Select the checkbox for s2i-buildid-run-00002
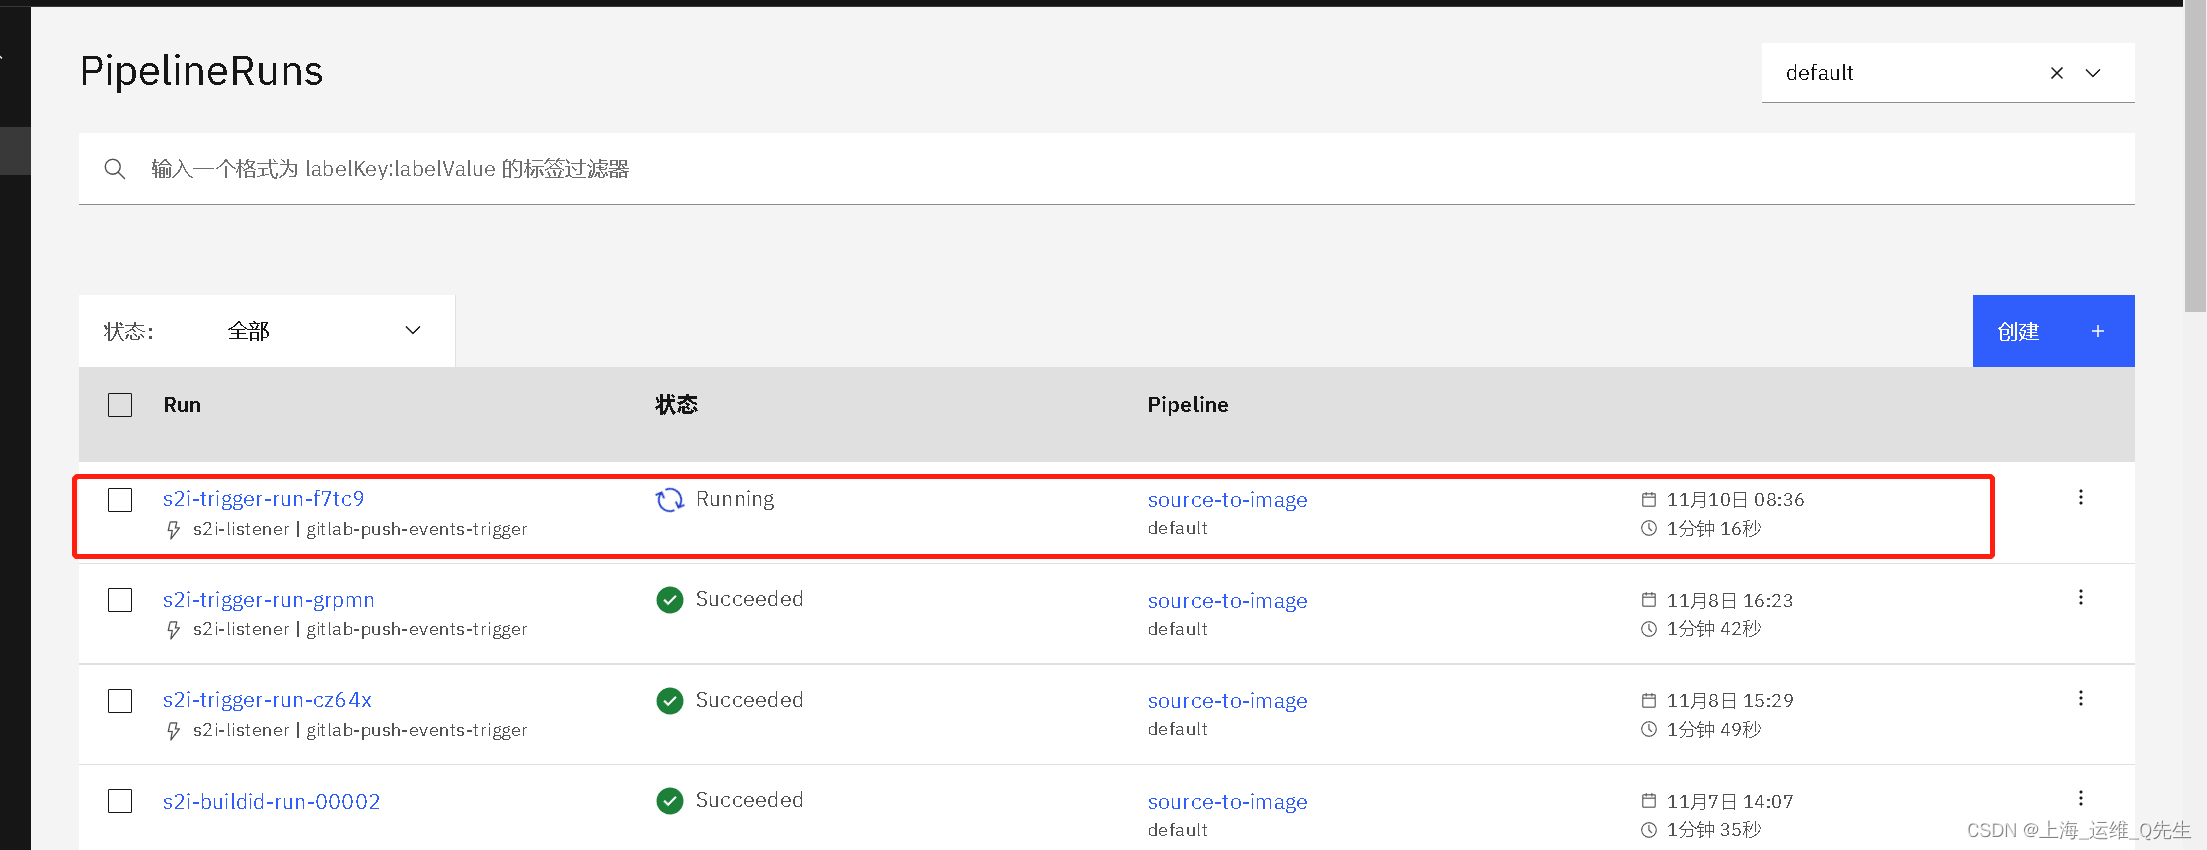Image resolution: width=2207 pixels, height=850 pixels. (x=120, y=801)
